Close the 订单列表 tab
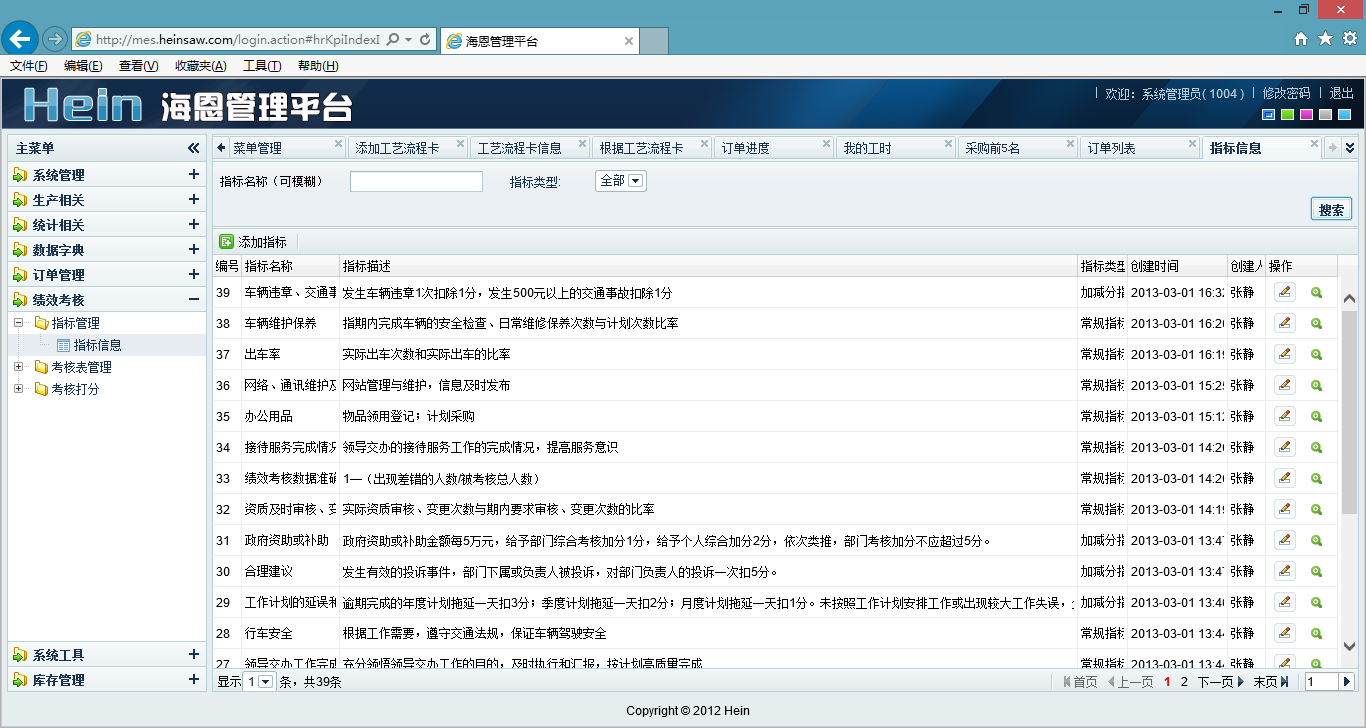This screenshot has height=728, width=1366. [1192, 144]
